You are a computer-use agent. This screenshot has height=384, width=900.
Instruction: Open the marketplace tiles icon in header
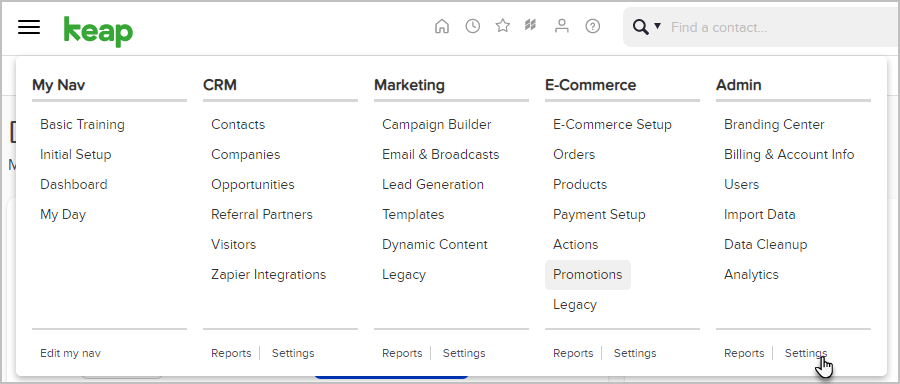coord(530,25)
